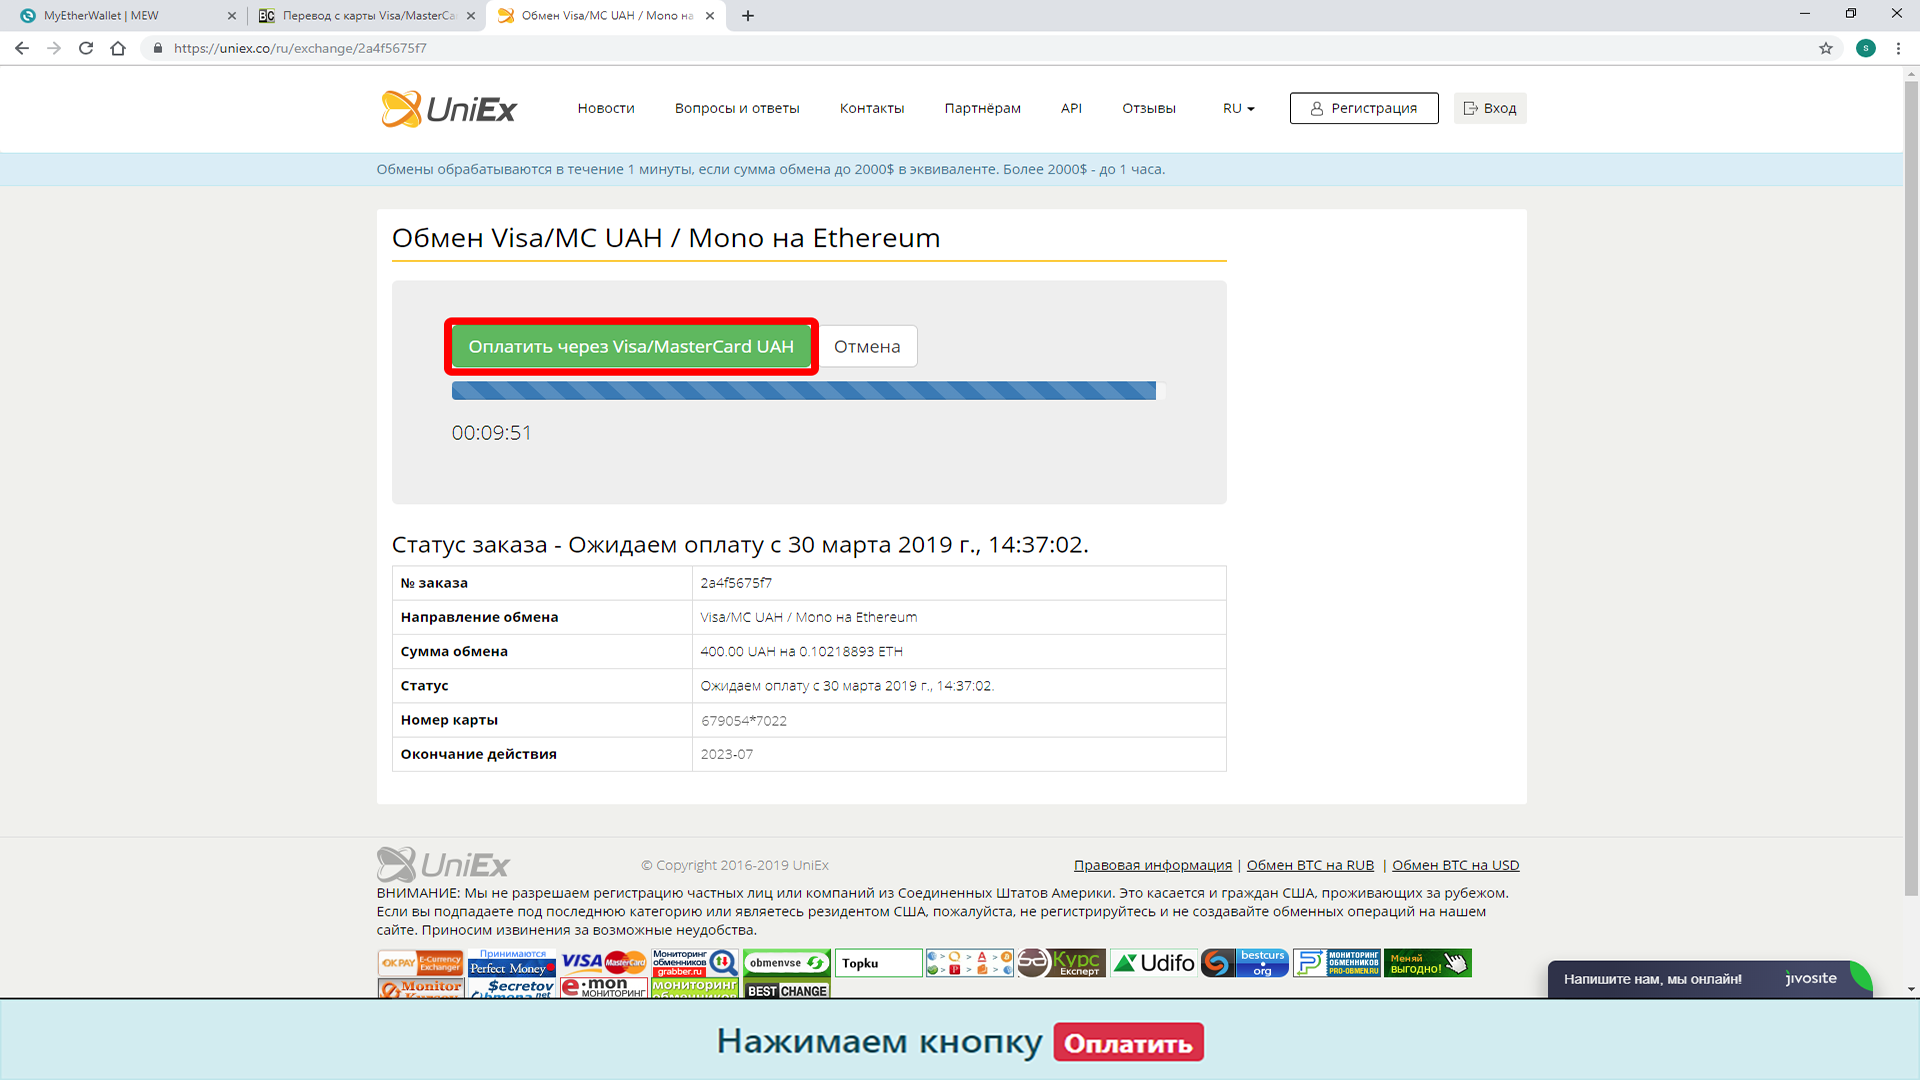The width and height of the screenshot is (1920, 1080).
Task: Click the Курс Експерт badge
Action: click(x=1062, y=963)
